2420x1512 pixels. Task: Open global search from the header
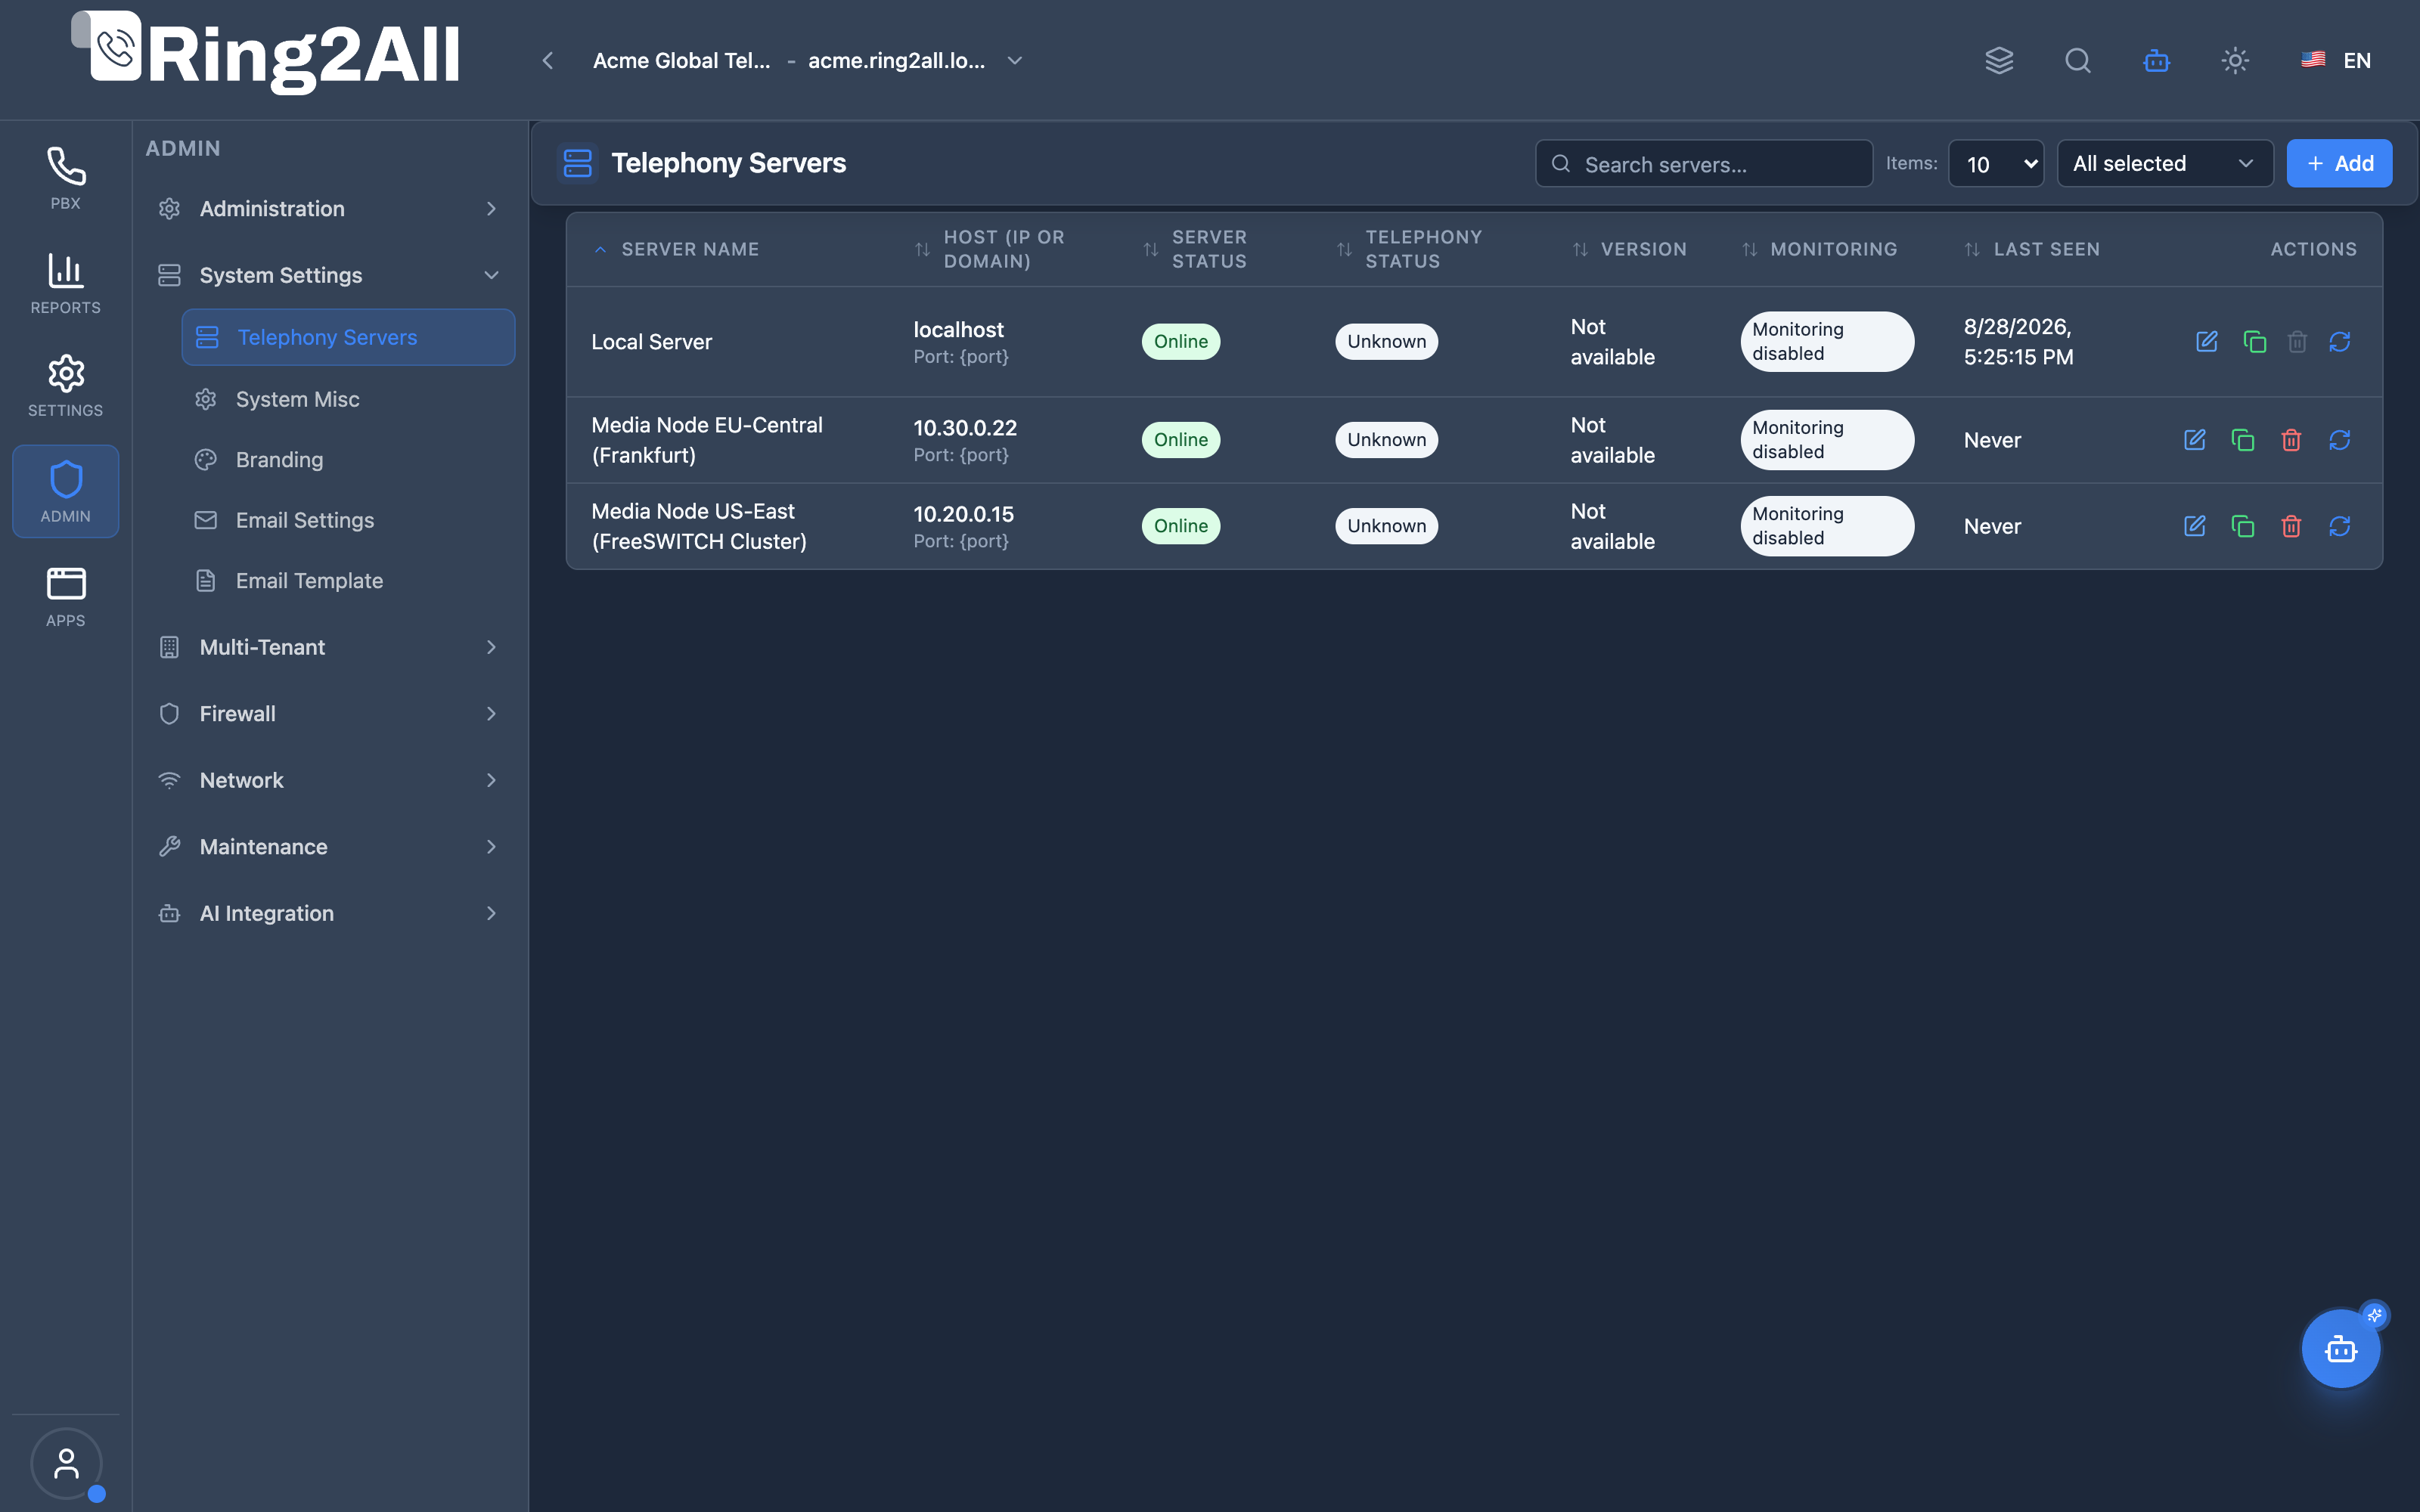(x=2077, y=60)
